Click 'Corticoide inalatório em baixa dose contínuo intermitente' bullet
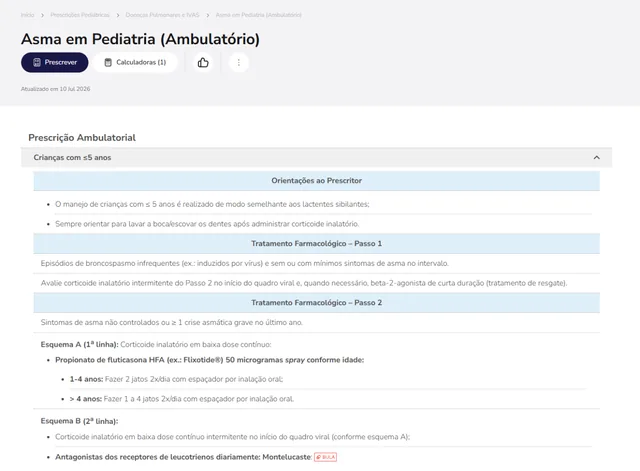Viewport: 640px width, 471px height. (233, 437)
